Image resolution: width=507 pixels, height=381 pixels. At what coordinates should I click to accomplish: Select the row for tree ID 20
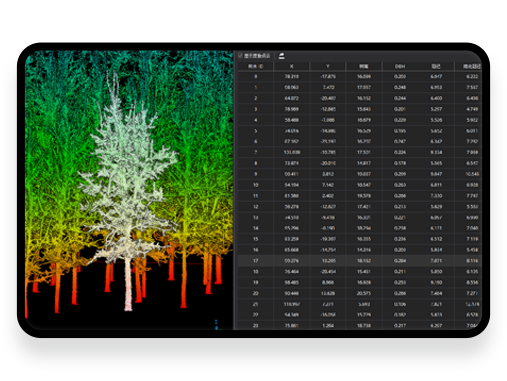[359, 293]
